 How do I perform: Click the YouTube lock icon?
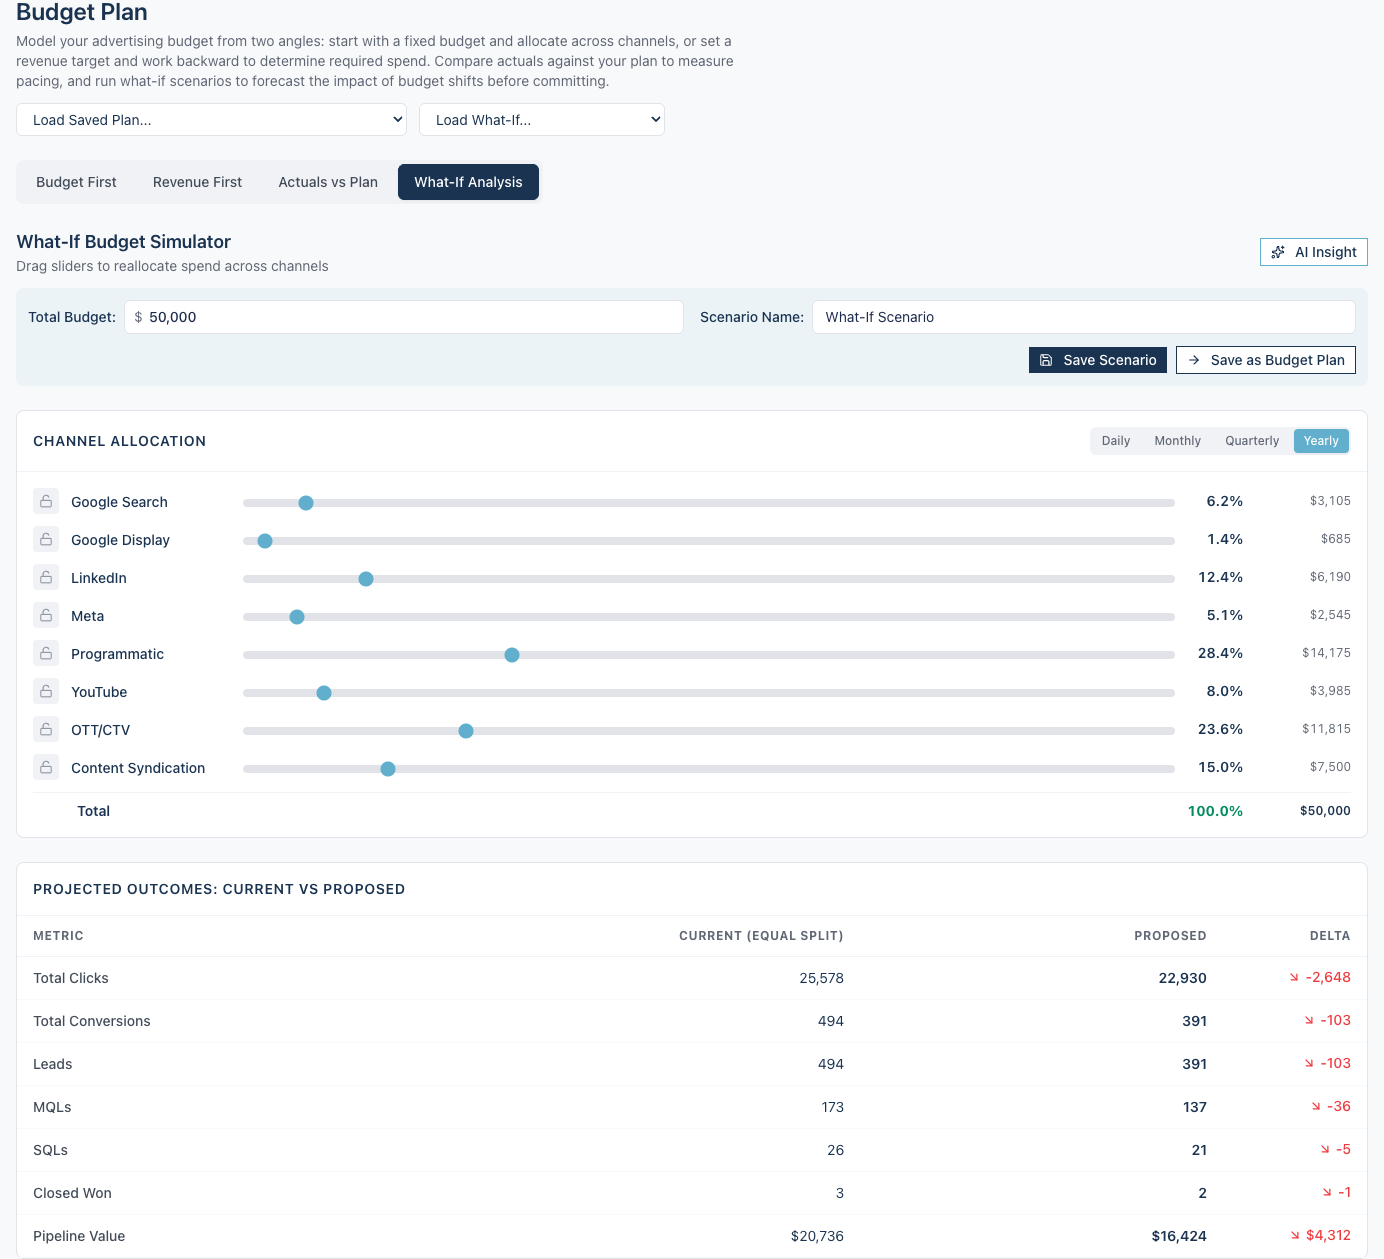coord(46,691)
